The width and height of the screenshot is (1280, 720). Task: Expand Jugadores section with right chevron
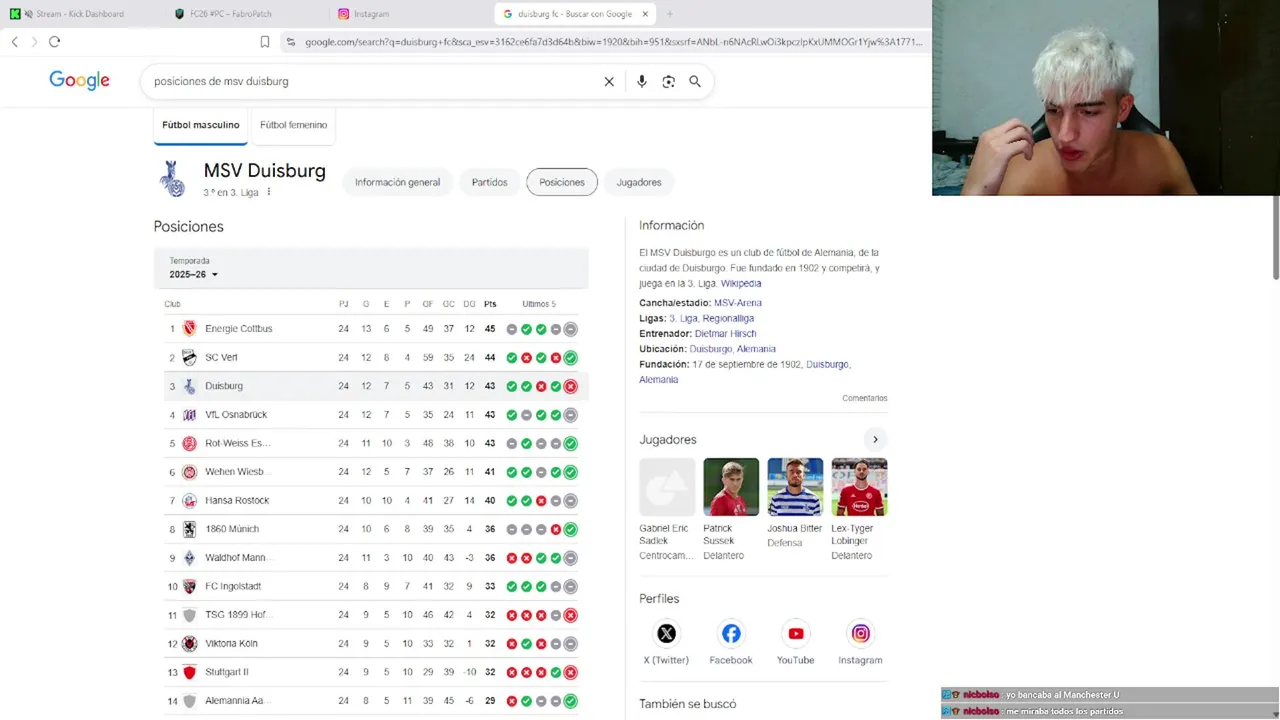tap(875, 439)
